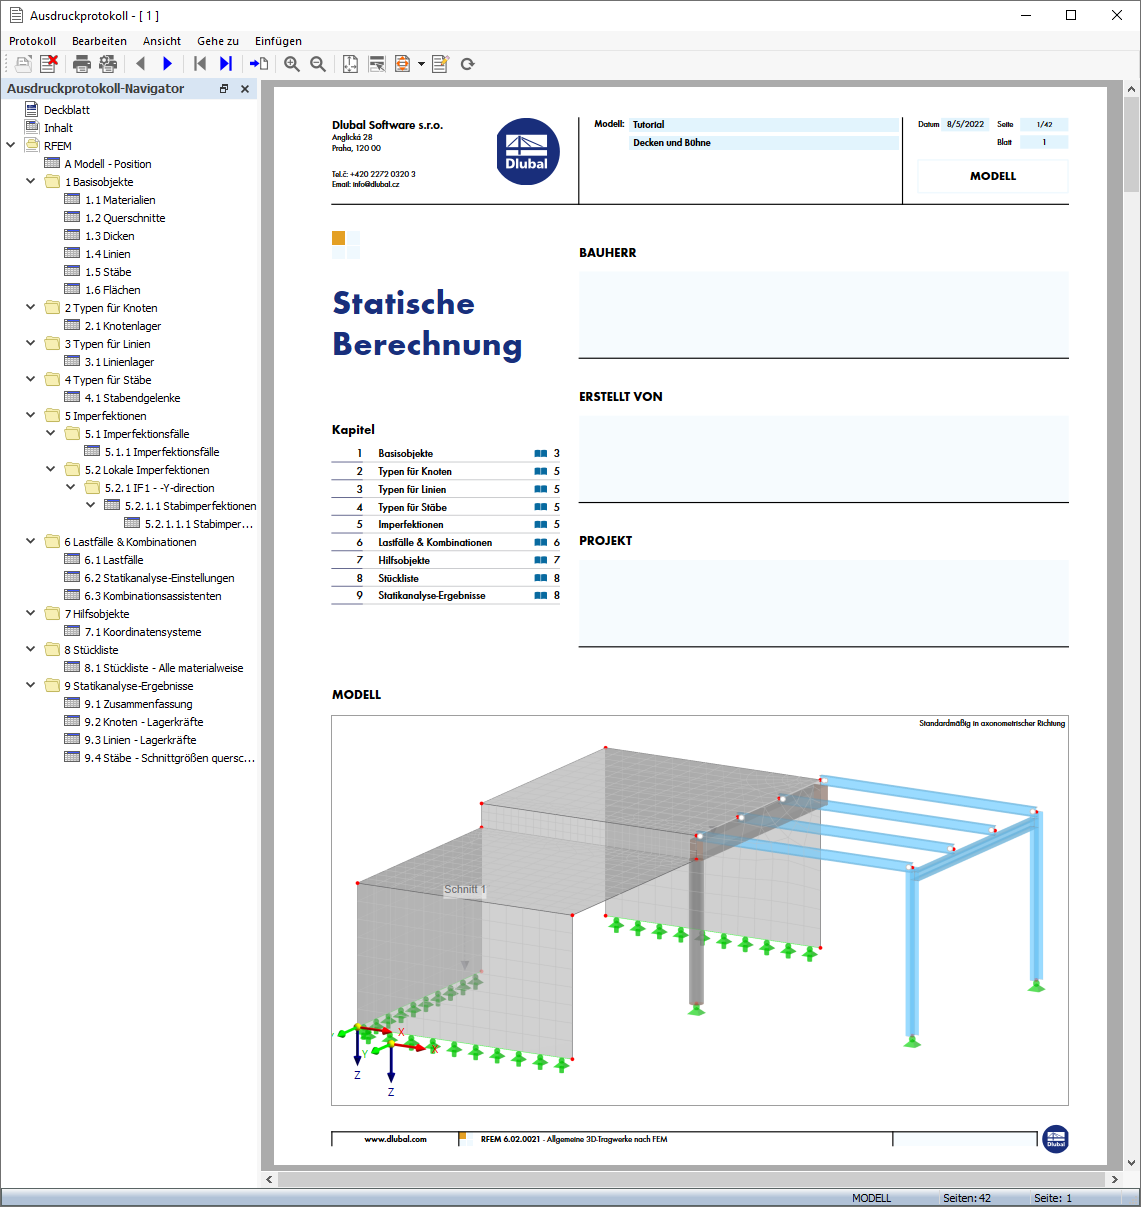Go to next page with blue right arrow
Image resolution: width=1141 pixels, height=1207 pixels.
tap(167, 64)
